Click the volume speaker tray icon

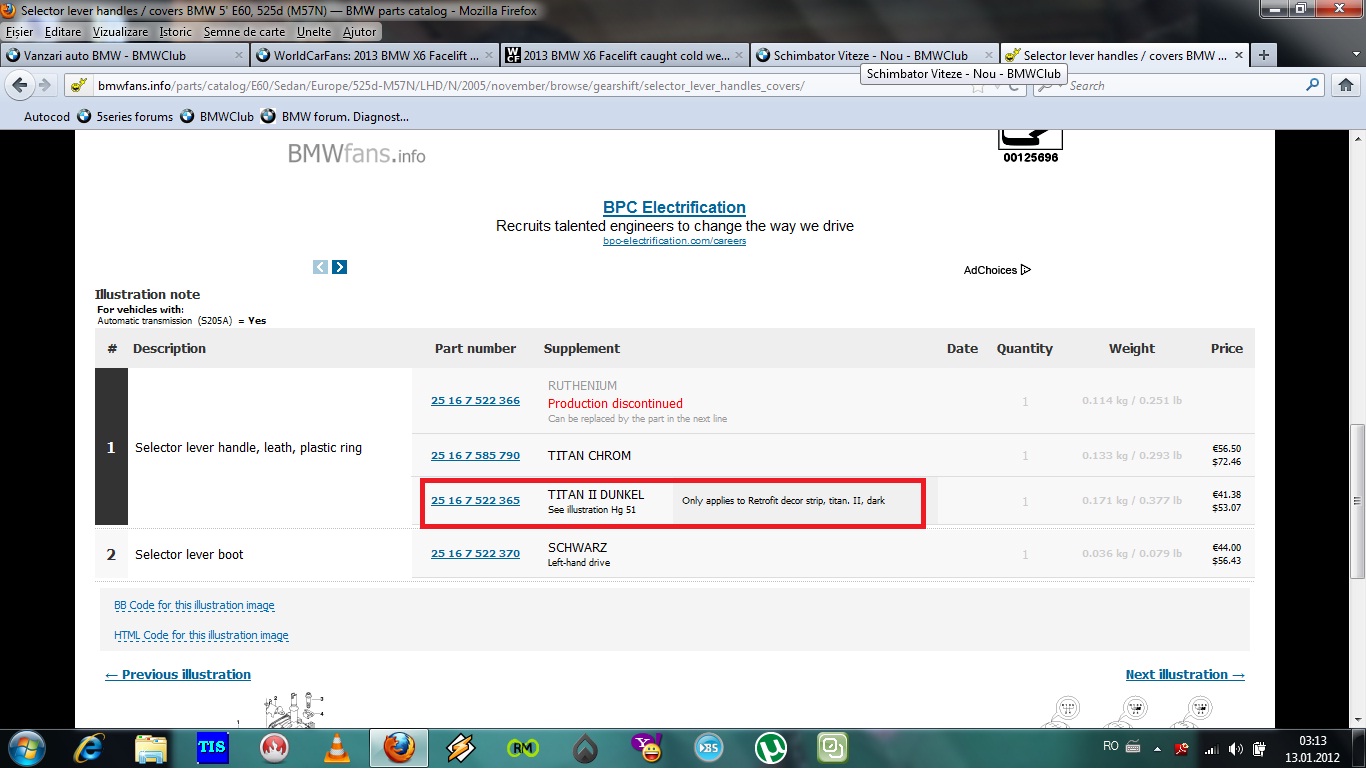point(1237,748)
